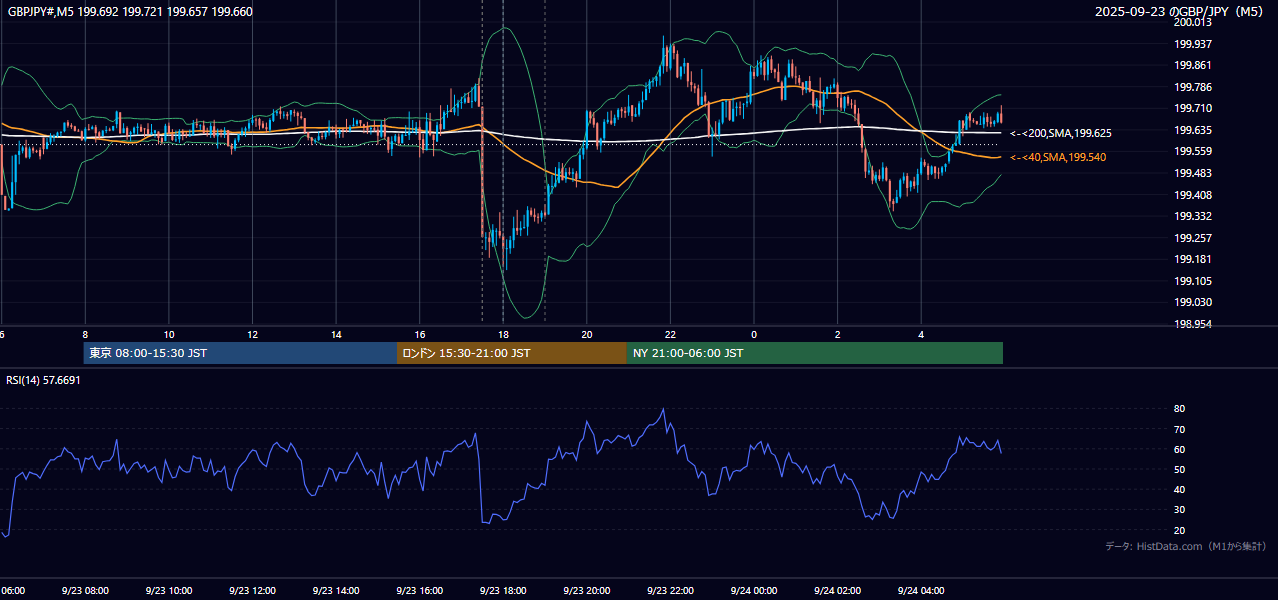1278x600 pixels.
Task: Select the 2025-09-23 GBP/JPY (M5) chart title
Action: [x=1180, y=12]
